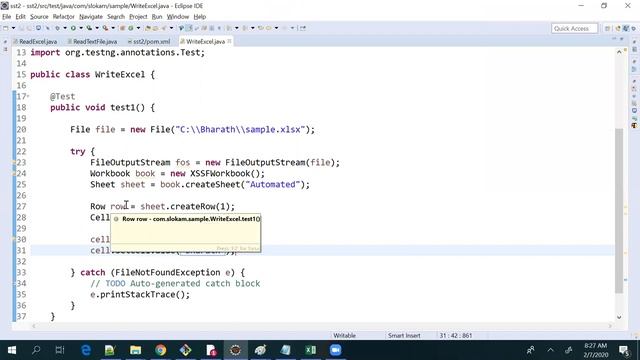Open the Run menu

click(157, 17)
